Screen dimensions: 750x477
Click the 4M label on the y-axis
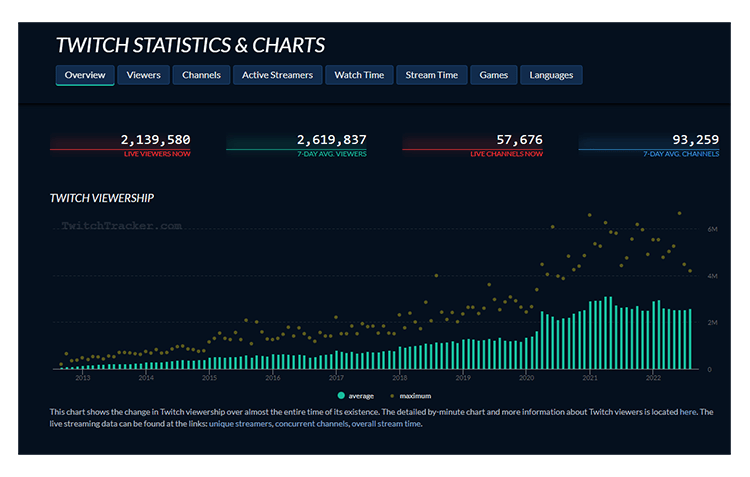point(712,276)
